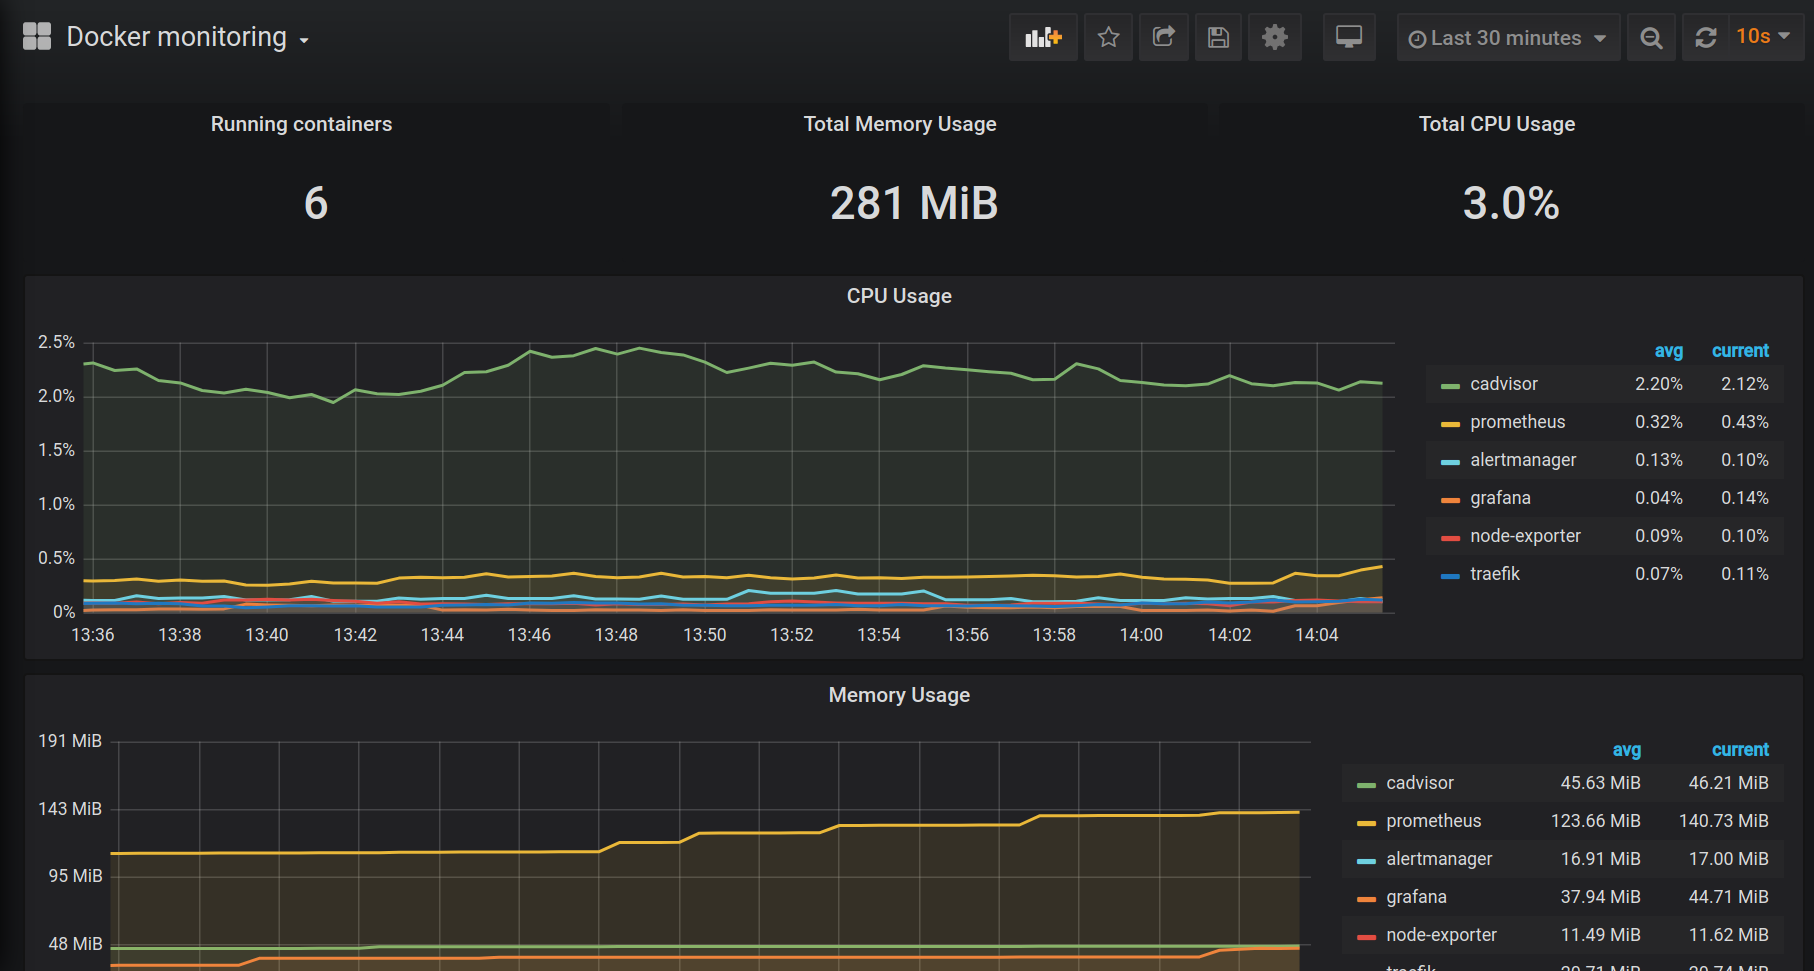Click traefik 0.07% avg CPU value
The height and width of the screenshot is (971, 1814).
coord(1658,574)
